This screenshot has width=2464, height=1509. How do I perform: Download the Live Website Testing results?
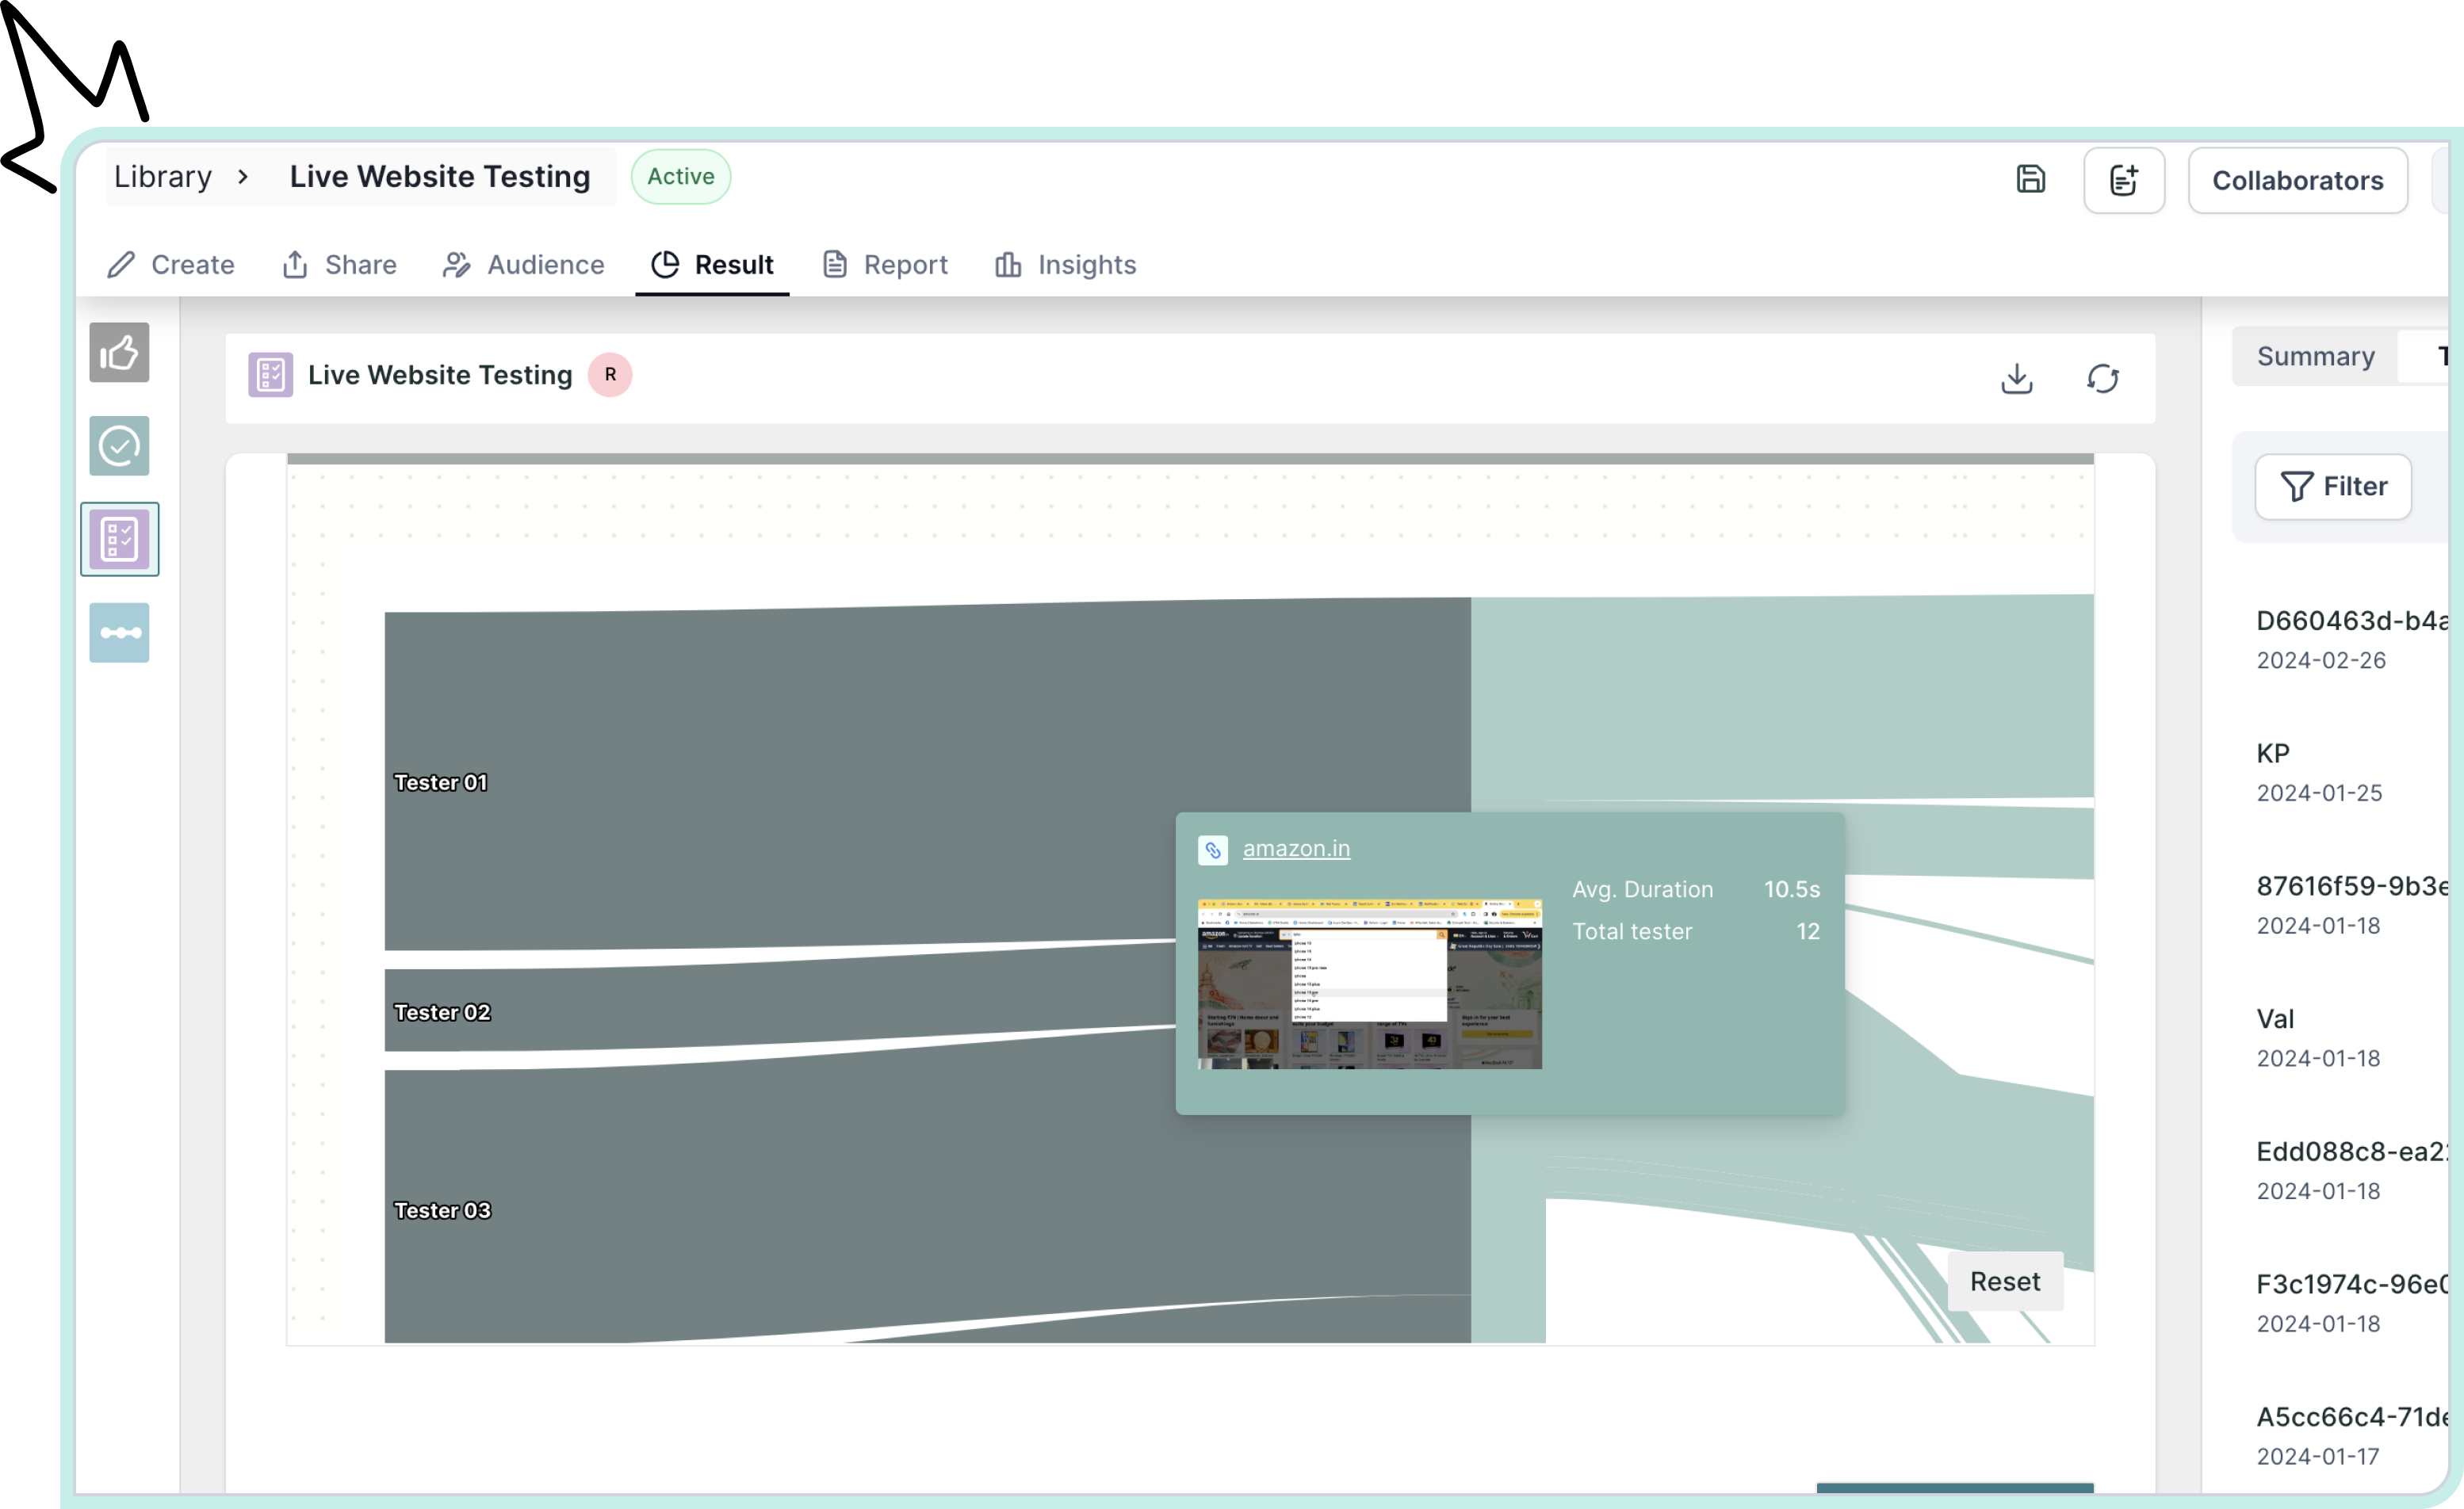[x=2017, y=378]
